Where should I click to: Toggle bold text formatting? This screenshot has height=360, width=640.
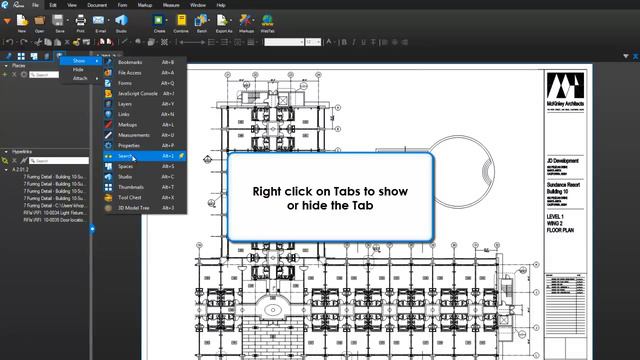(344, 42)
